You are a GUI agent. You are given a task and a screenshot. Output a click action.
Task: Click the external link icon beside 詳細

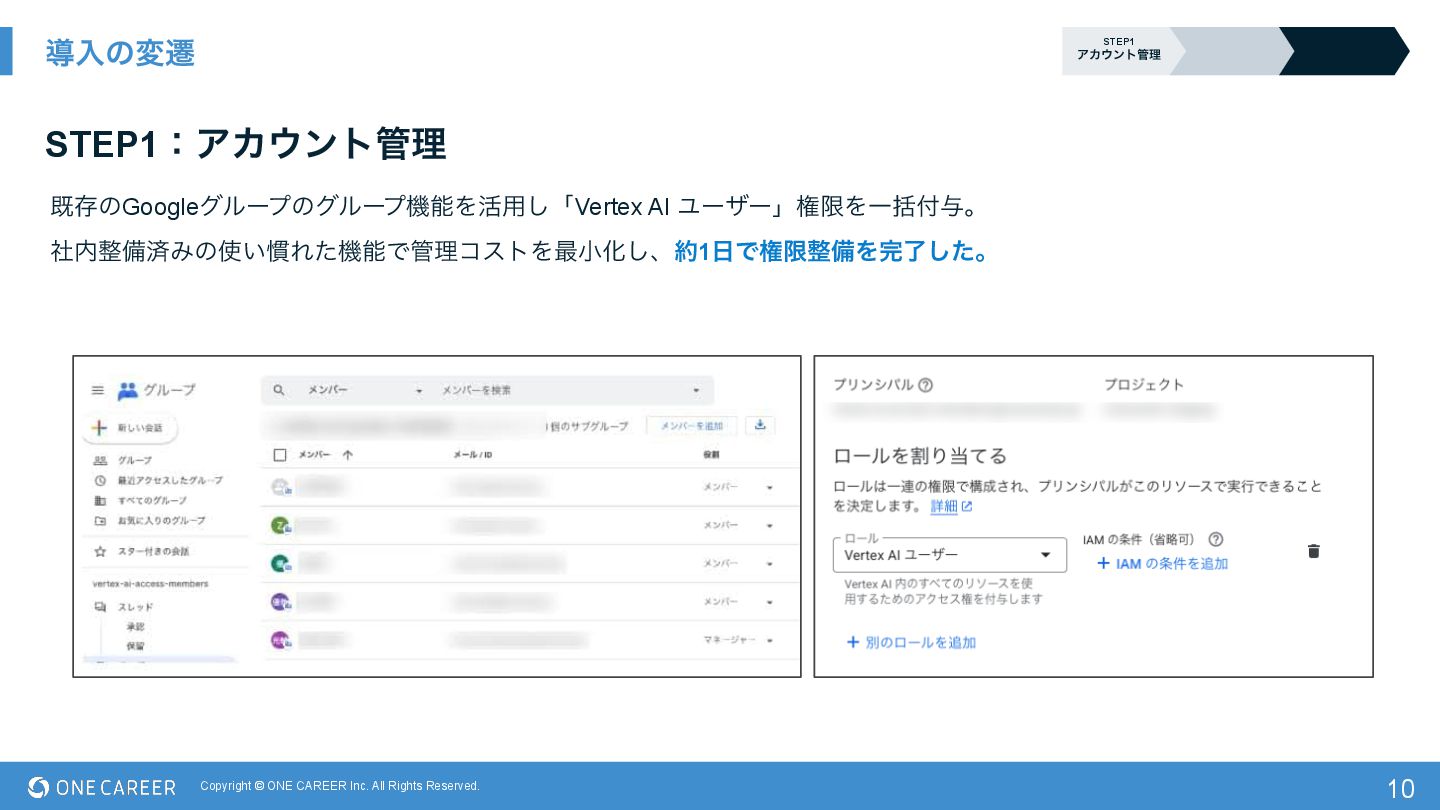pos(967,507)
